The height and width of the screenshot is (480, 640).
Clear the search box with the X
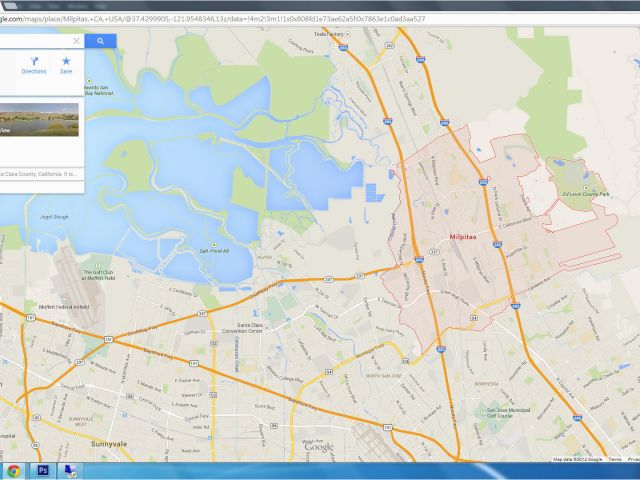pyautogui.click(x=76, y=41)
